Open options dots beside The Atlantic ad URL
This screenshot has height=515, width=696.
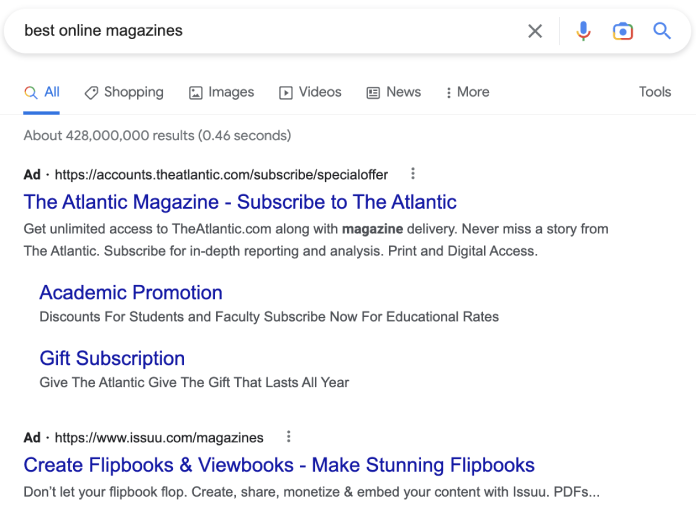click(x=413, y=174)
